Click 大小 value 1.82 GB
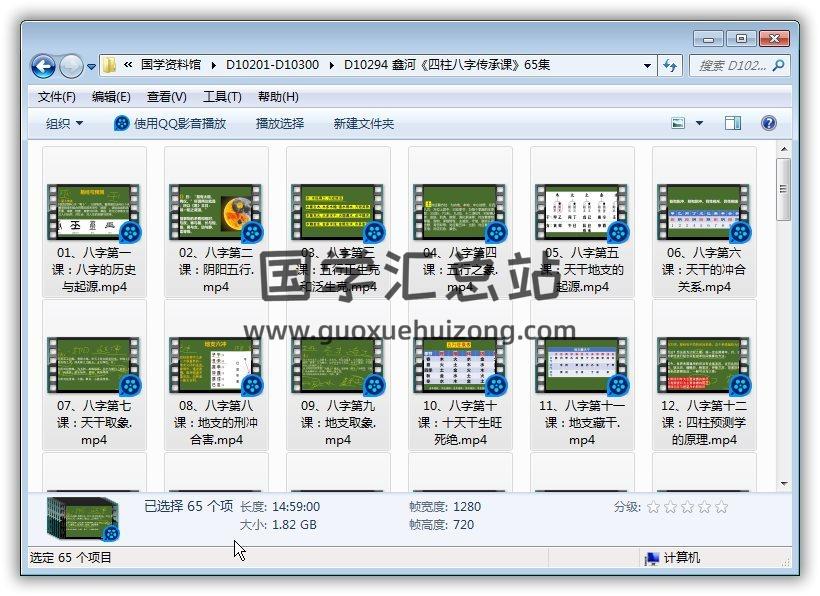 tap(294, 524)
